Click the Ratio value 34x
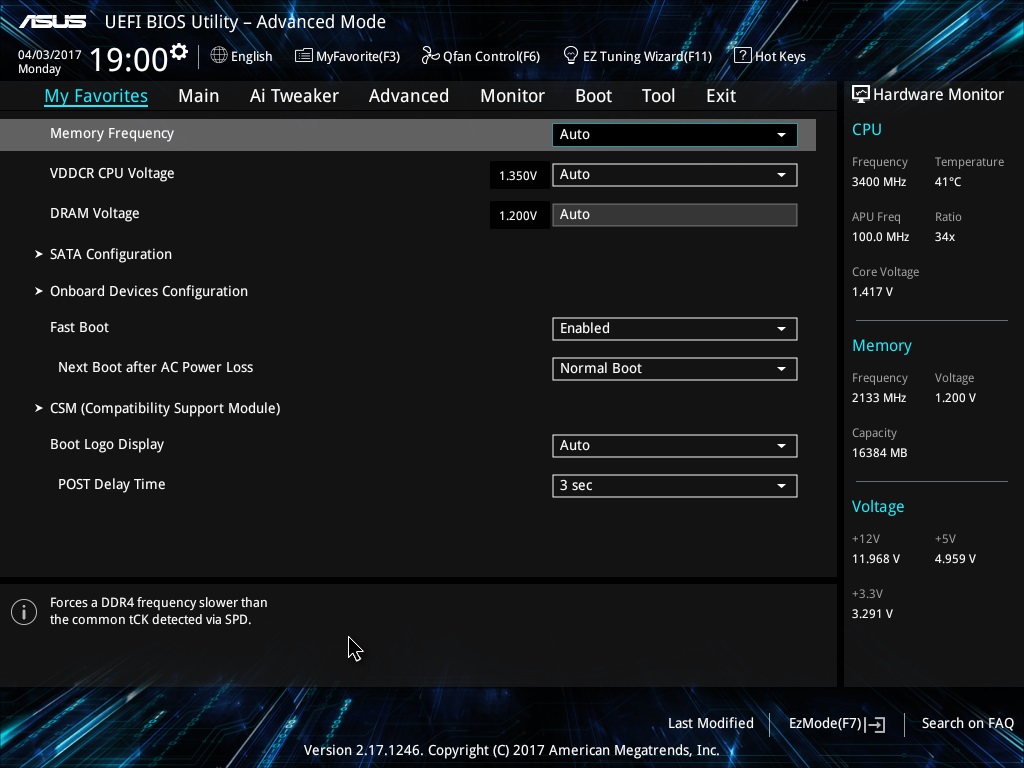 click(x=944, y=237)
